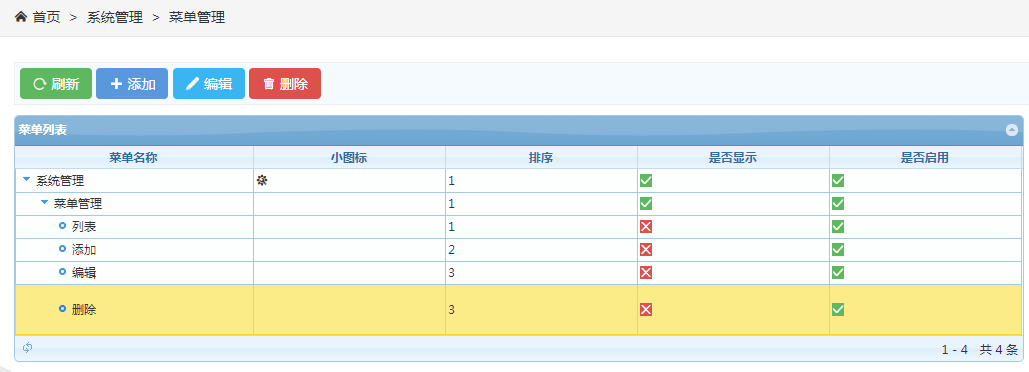Viewport: 1029px width, 372px height.
Task: Toggle 是否启用 checkmark for 添加 row
Action: coord(837,249)
